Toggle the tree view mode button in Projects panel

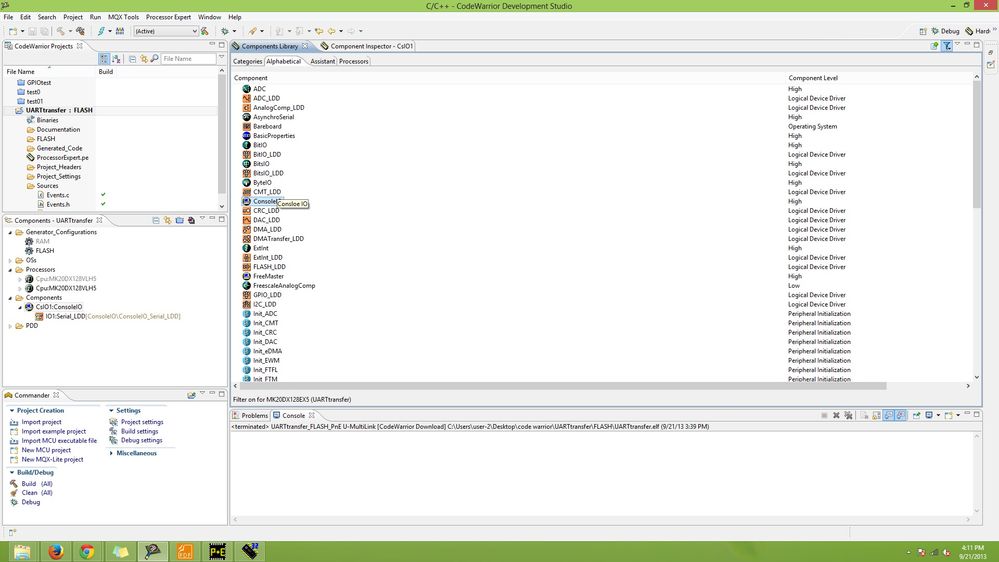pyautogui.click(x=104, y=59)
